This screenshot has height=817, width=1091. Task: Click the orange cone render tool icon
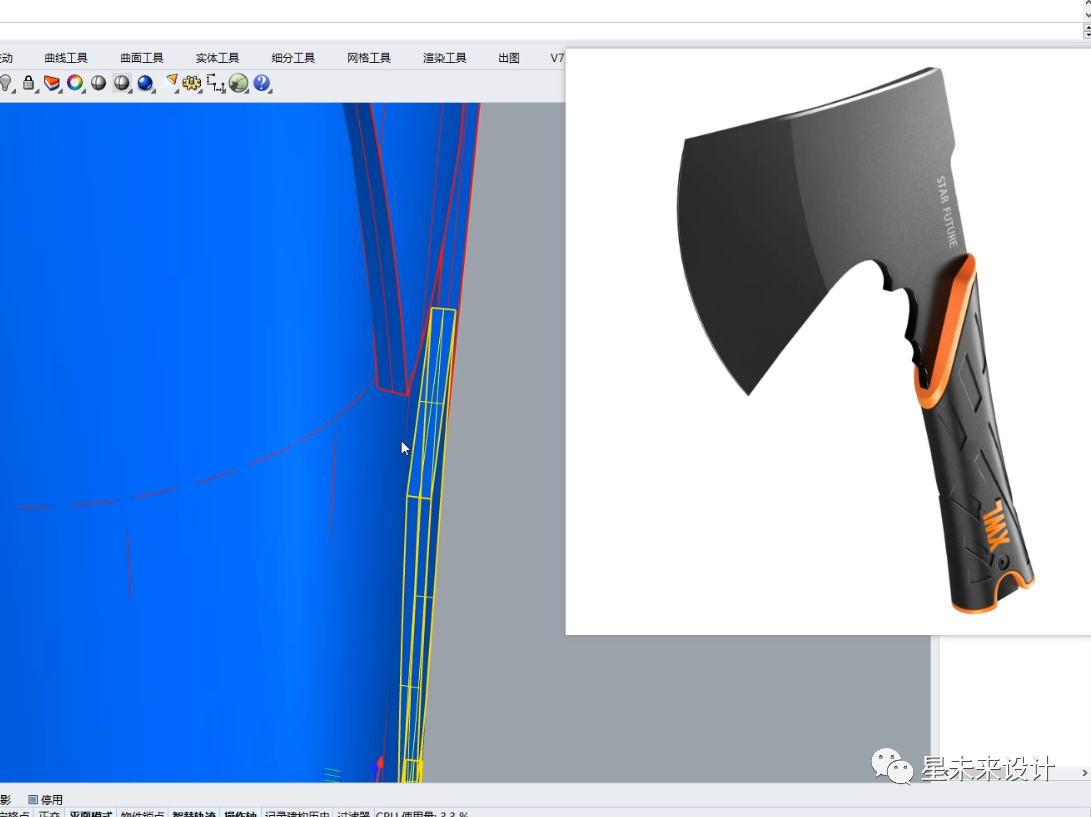point(171,83)
